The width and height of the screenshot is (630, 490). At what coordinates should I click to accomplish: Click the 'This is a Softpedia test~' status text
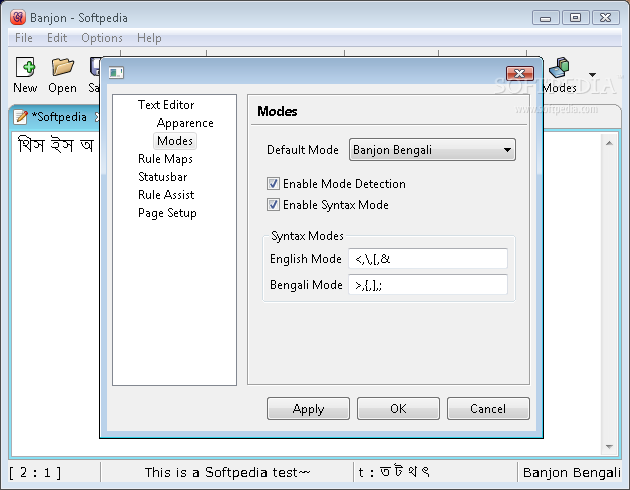(x=227, y=472)
